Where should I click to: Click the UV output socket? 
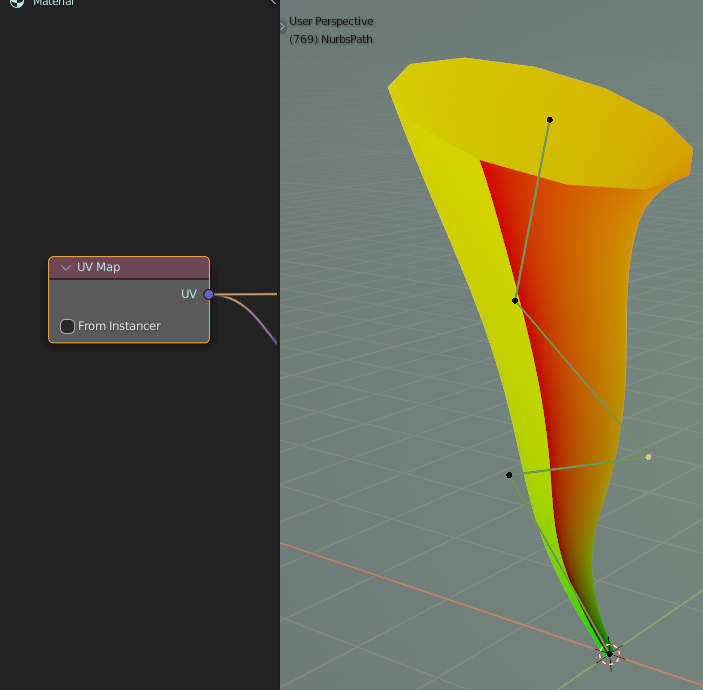208,294
